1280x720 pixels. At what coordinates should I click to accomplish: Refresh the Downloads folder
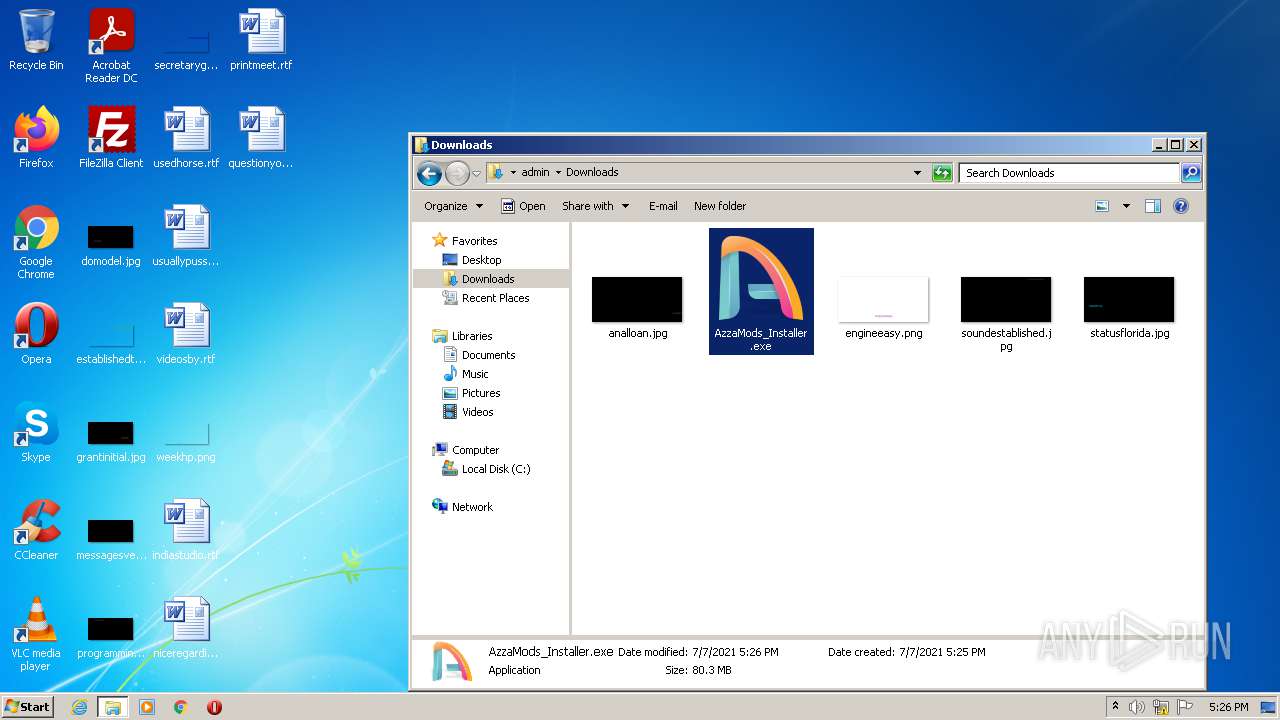pyautogui.click(x=942, y=173)
